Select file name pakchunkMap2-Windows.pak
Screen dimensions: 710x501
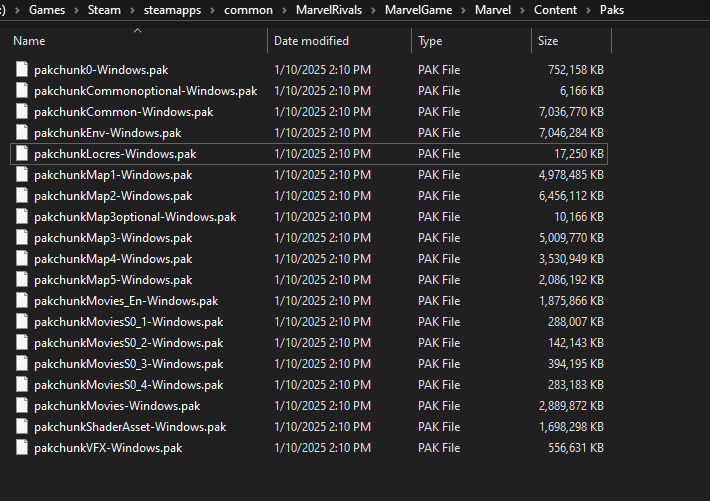pyautogui.click(x=113, y=196)
